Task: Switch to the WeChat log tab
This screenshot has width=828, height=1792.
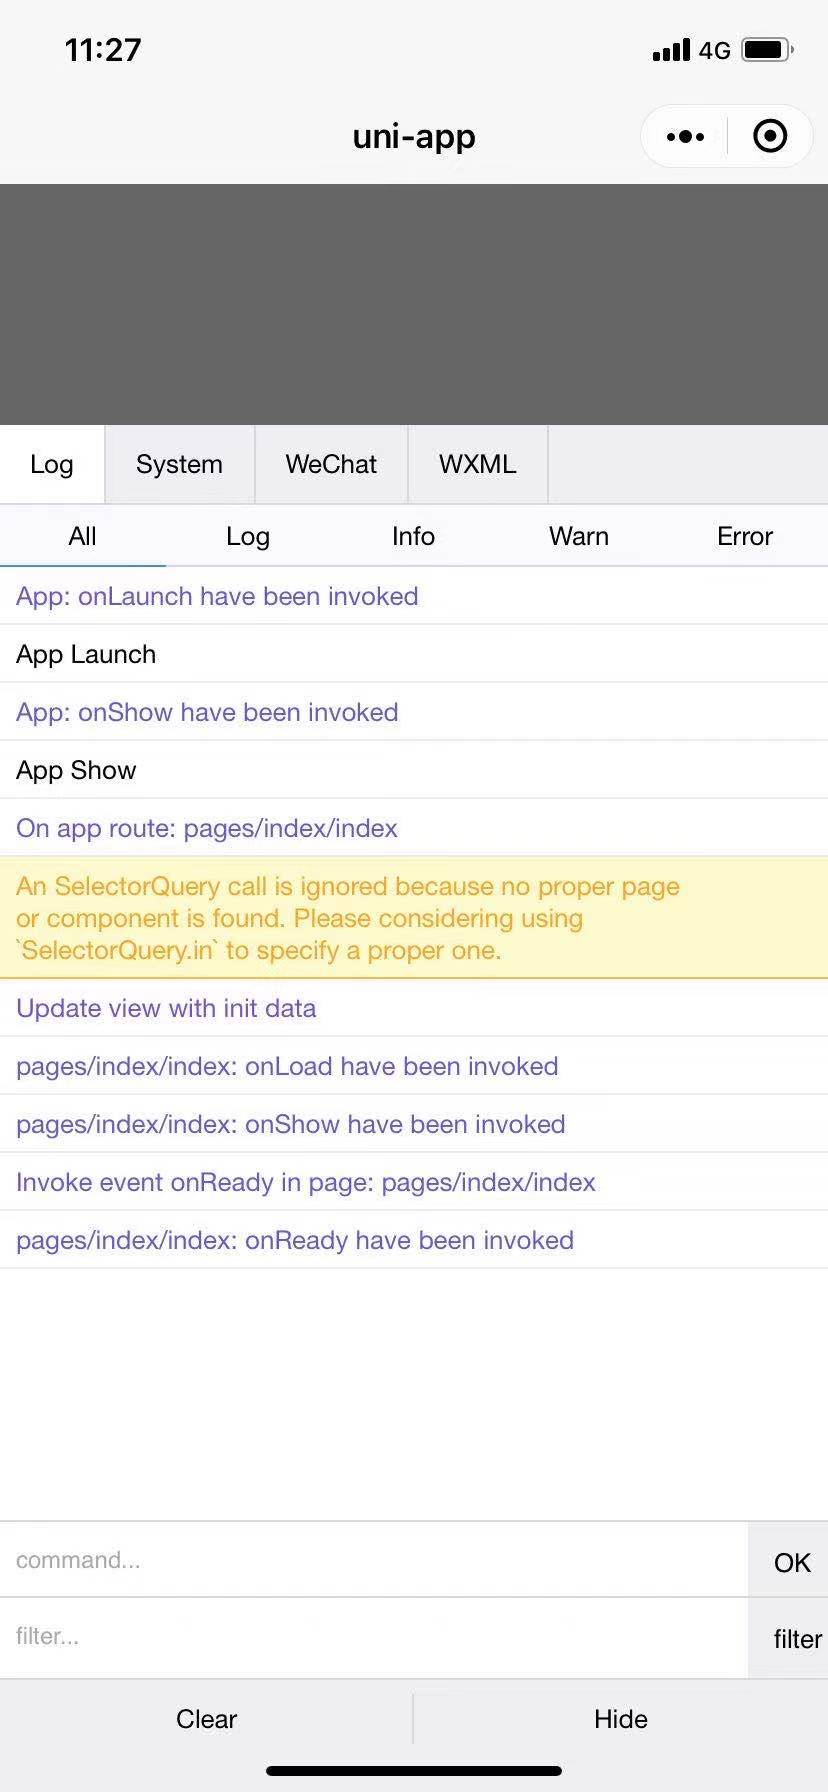Action: [x=330, y=464]
